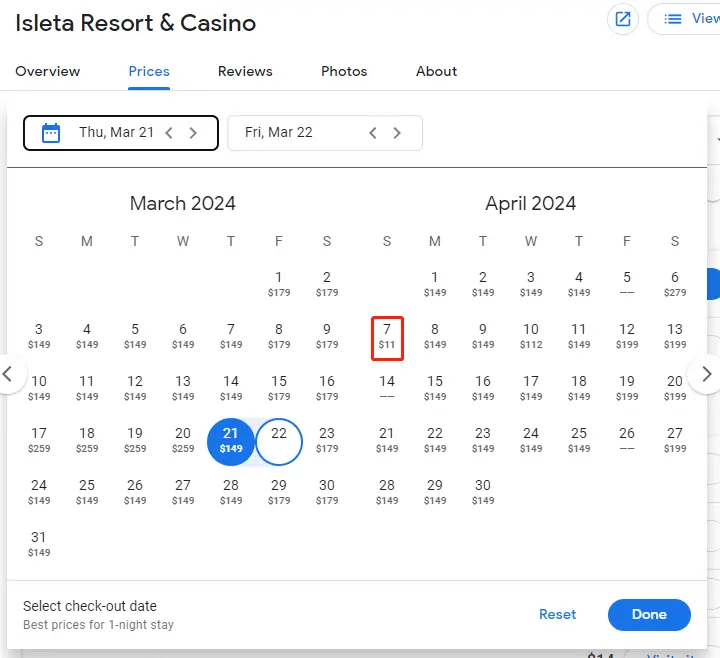Viewport: 720px width, 658px height.
Task: Select March 22 as check-out date
Action: (x=279, y=441)
